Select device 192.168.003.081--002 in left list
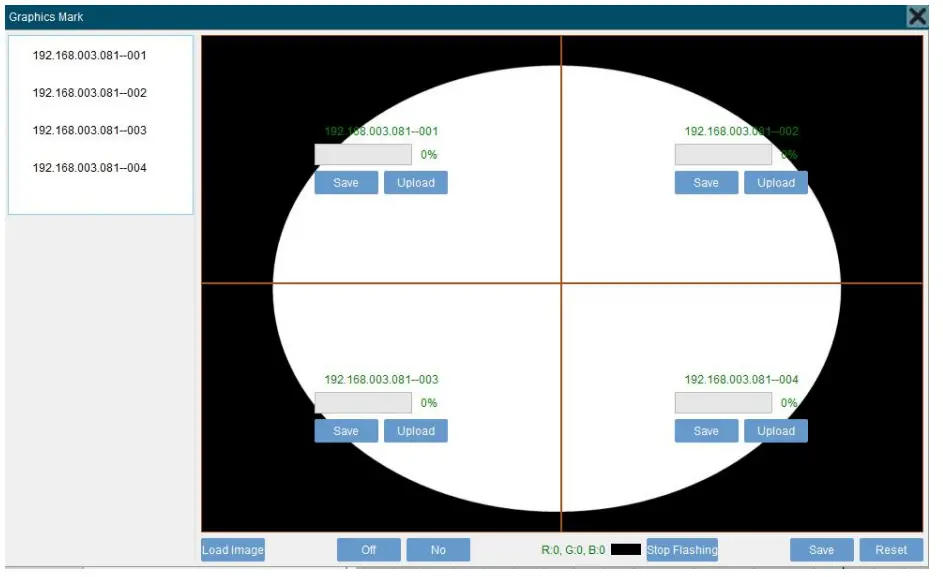 point(90,92)
